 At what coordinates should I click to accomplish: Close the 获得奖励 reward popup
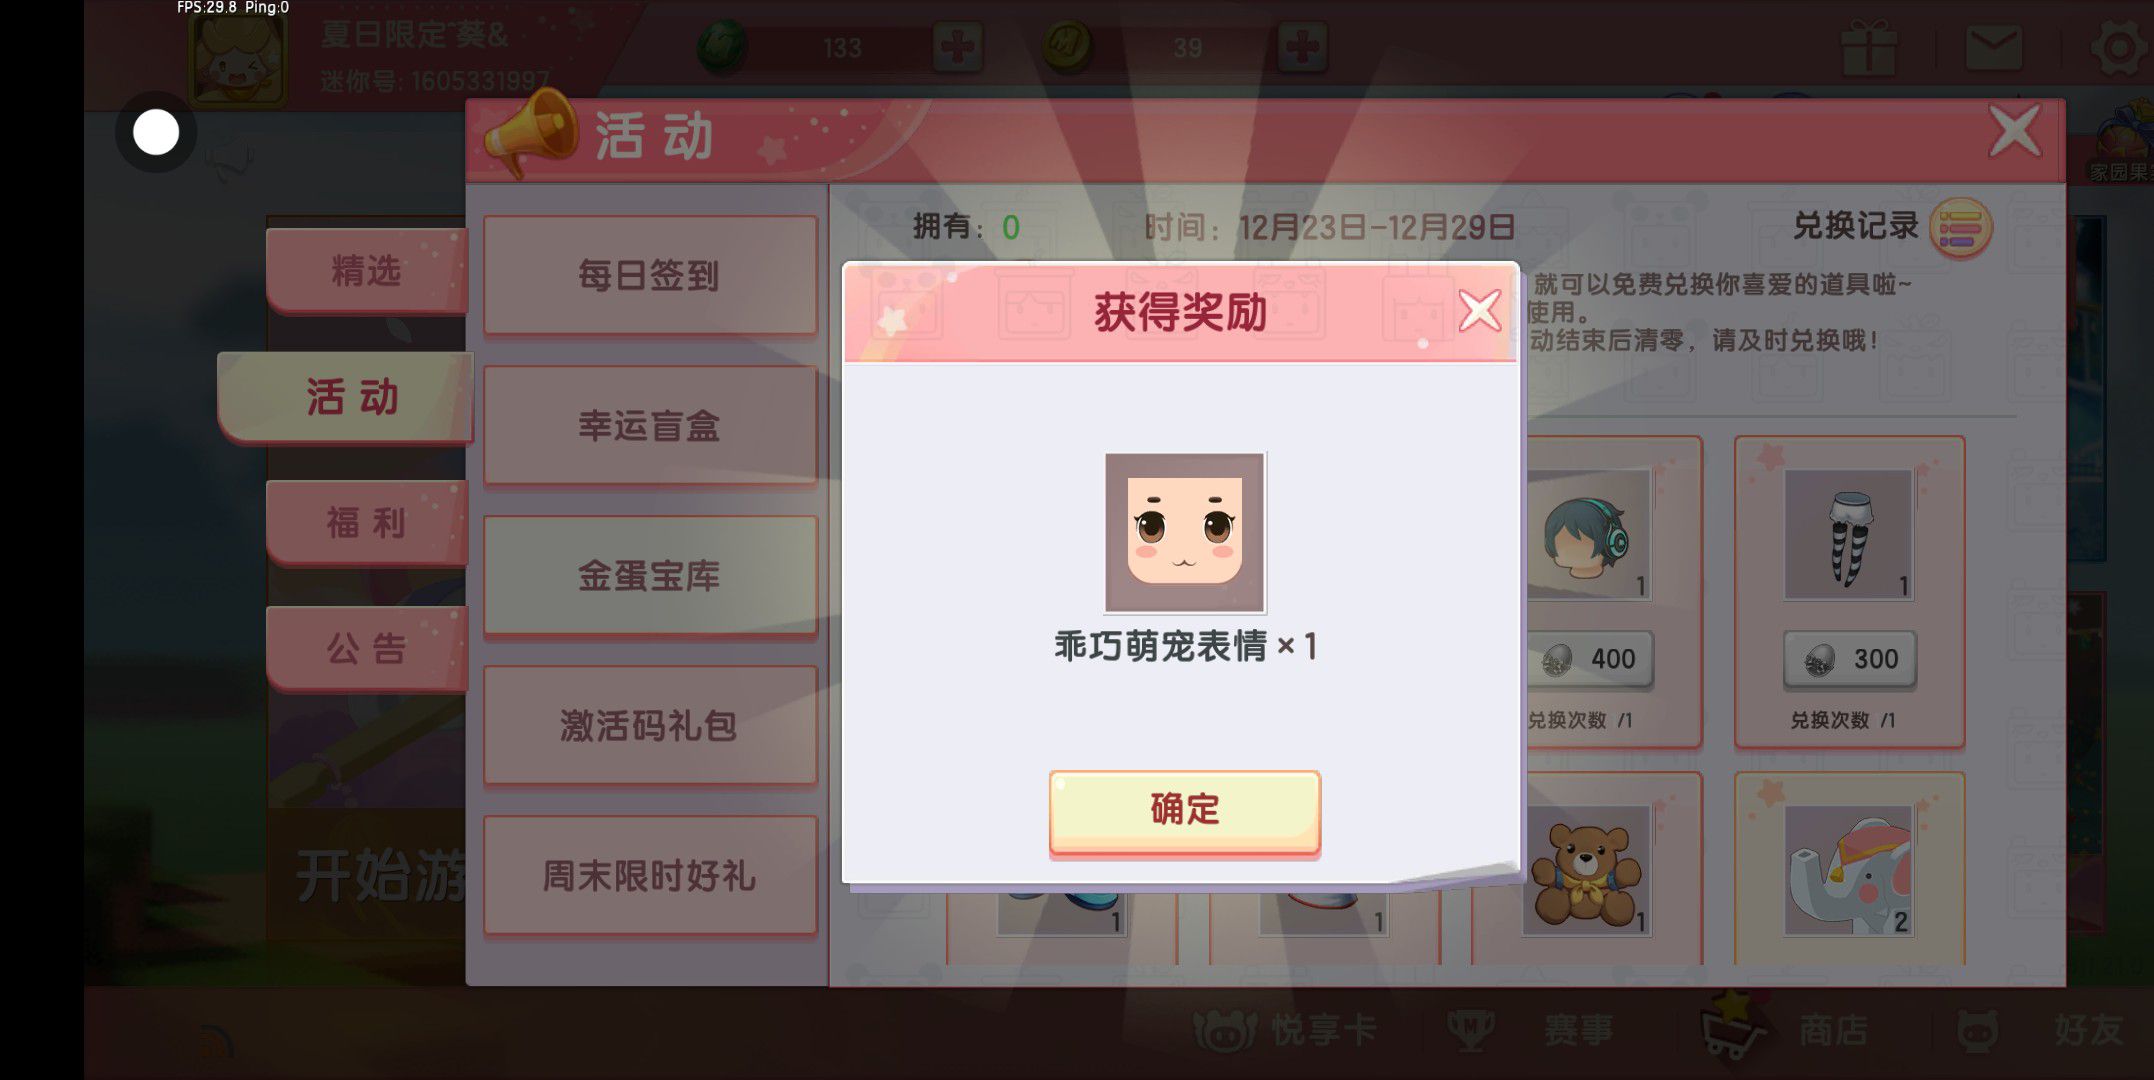(1480, 310)
